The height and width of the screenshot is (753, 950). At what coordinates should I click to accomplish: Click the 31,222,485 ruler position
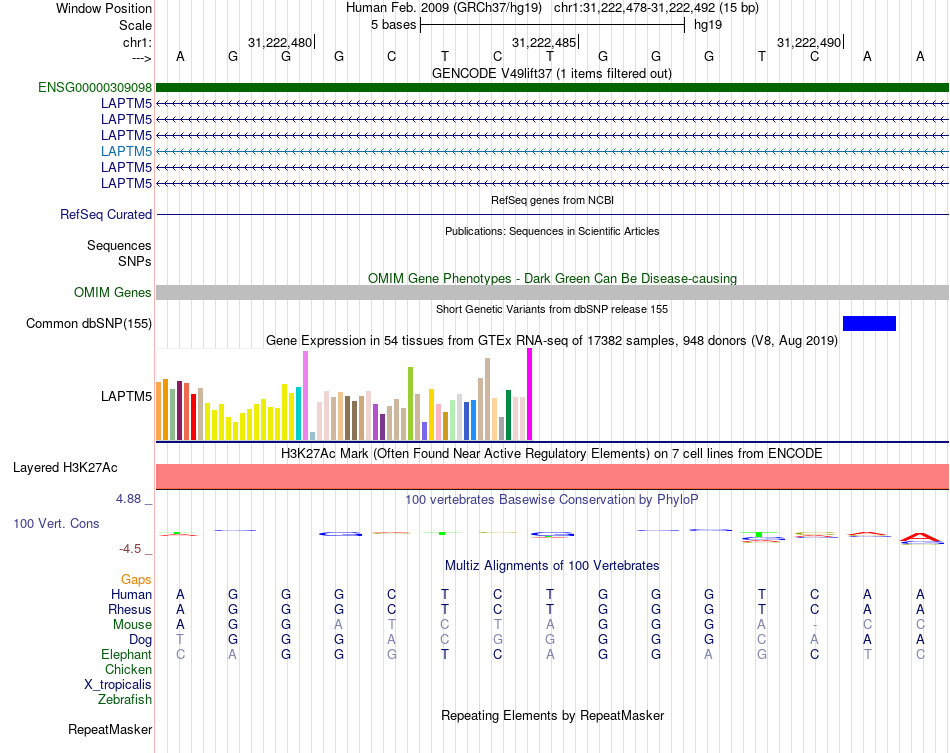544,42
